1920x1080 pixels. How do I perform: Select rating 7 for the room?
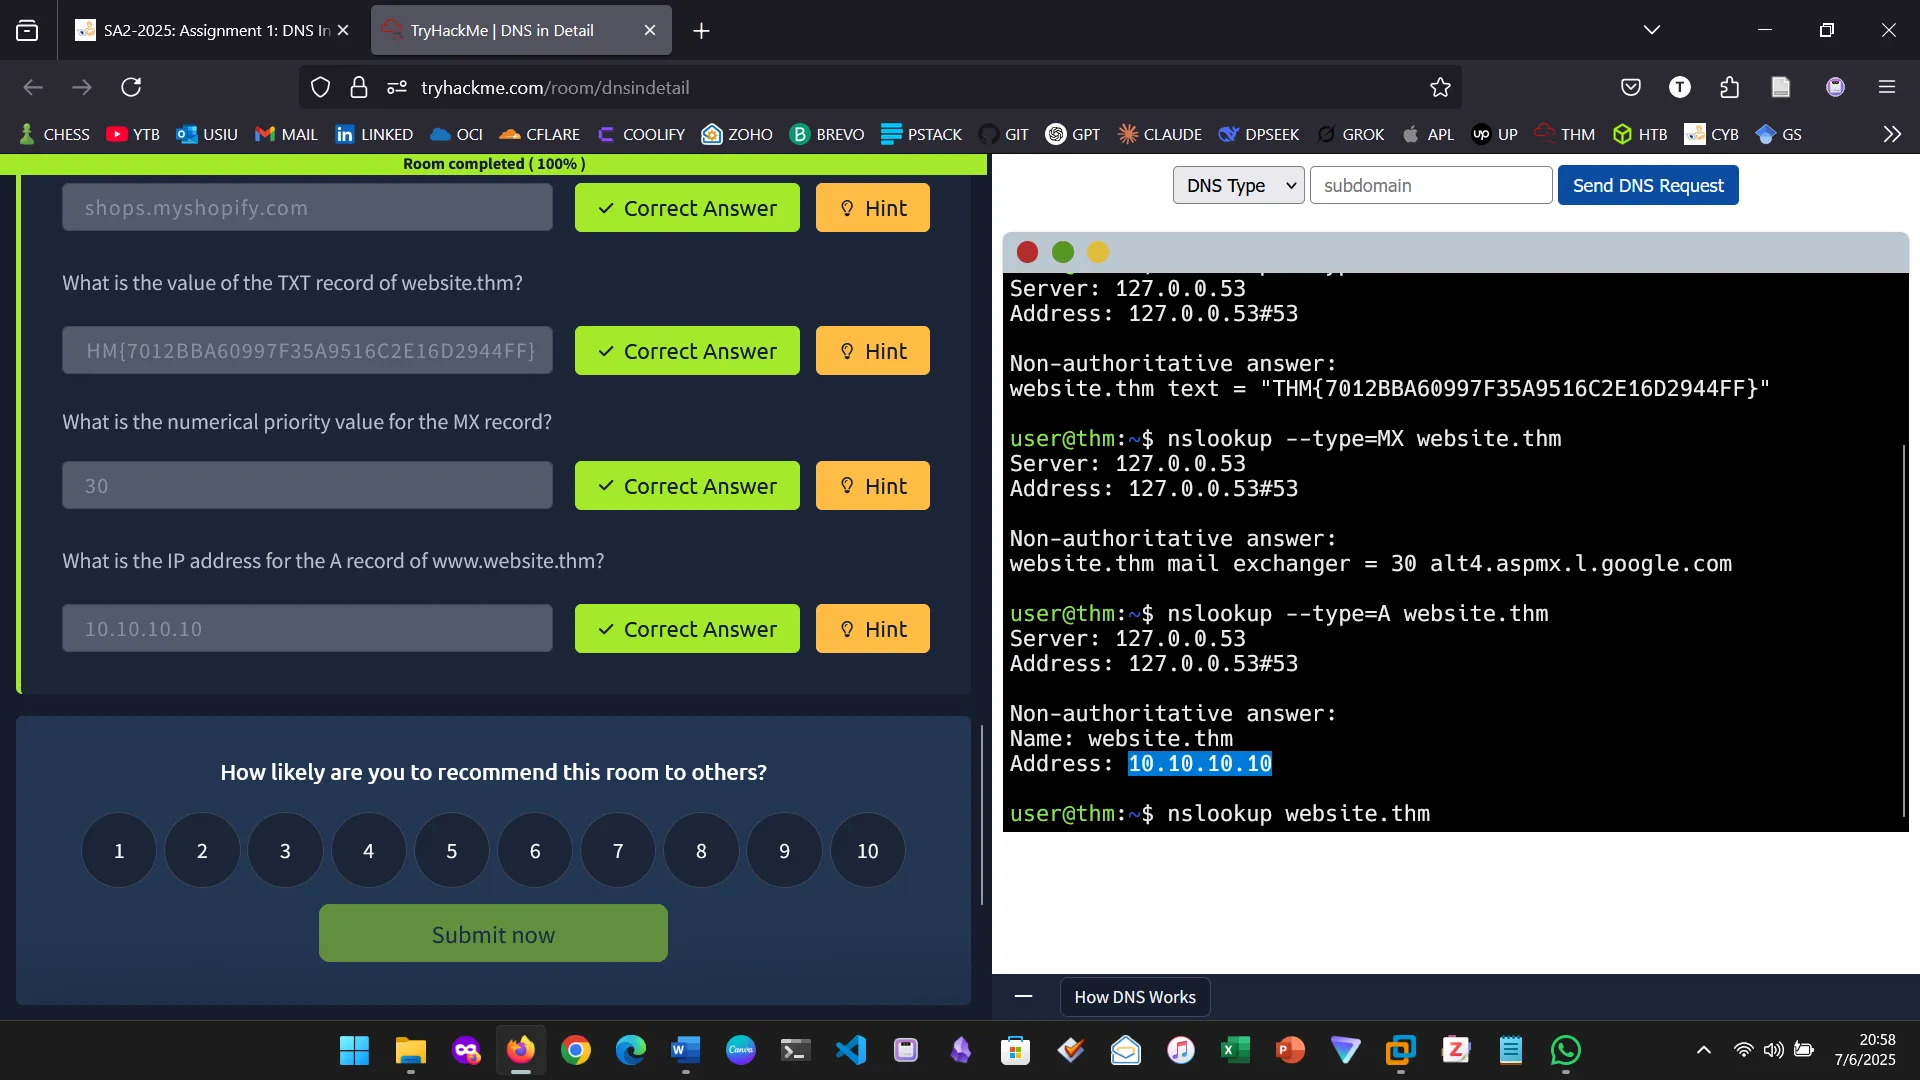tap(618, 850)
